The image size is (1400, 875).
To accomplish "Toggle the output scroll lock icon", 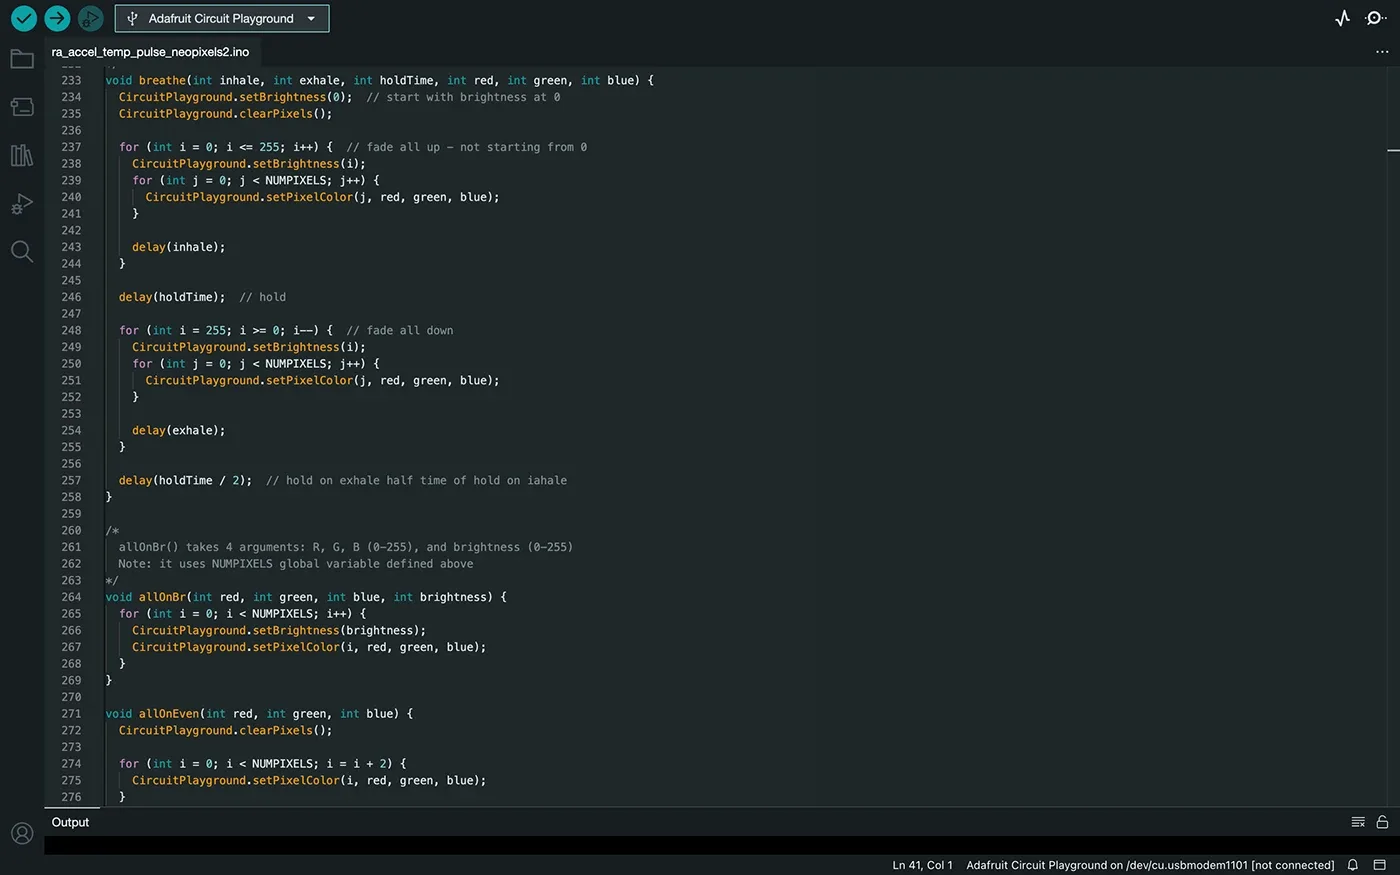I will [1382, 822].
